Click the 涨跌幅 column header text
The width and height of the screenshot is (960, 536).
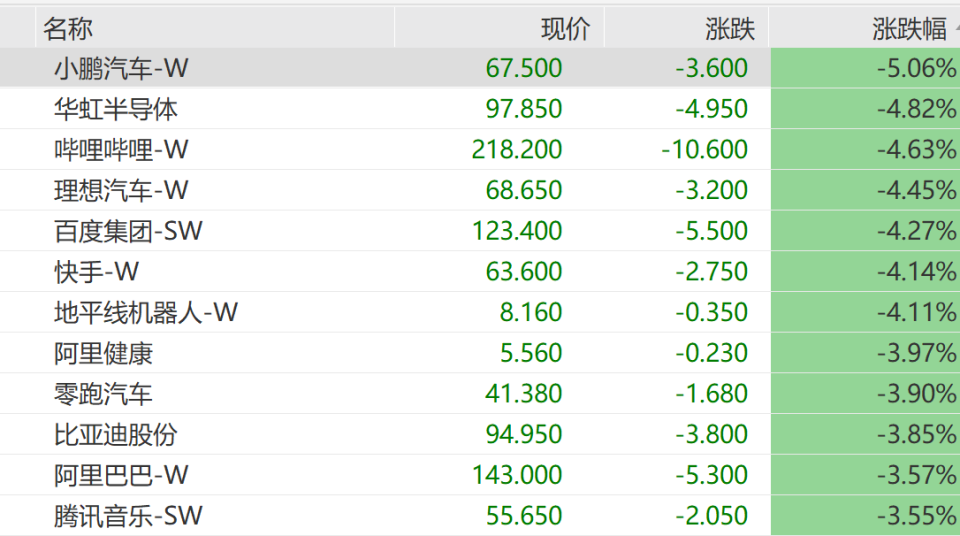tap(909, 29)
